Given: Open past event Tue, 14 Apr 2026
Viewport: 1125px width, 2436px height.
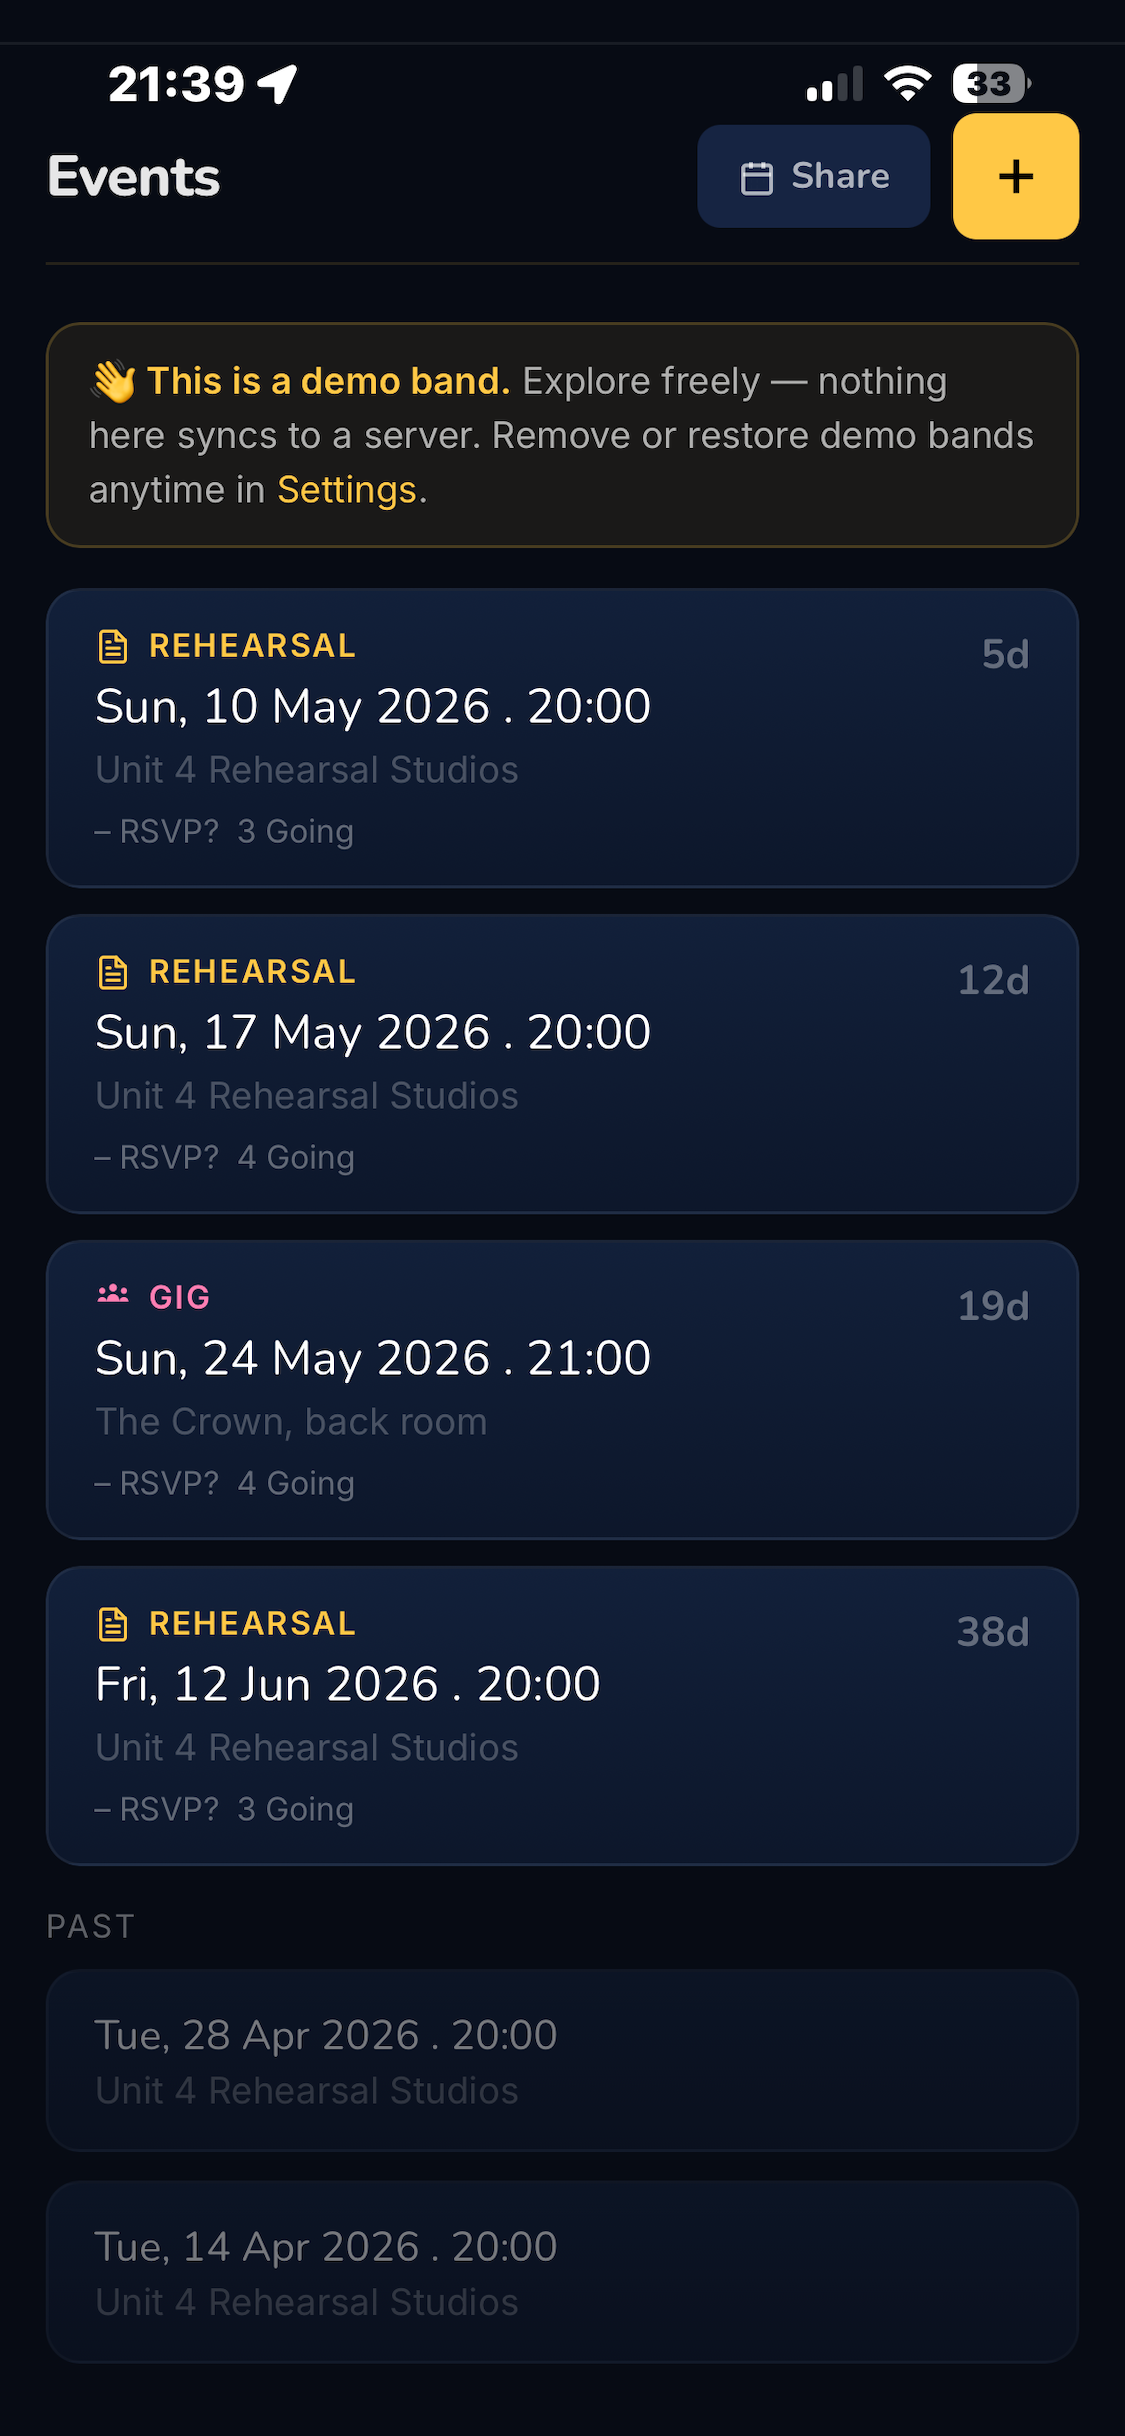Looking at the screenshot, I should pos(562,2272).
